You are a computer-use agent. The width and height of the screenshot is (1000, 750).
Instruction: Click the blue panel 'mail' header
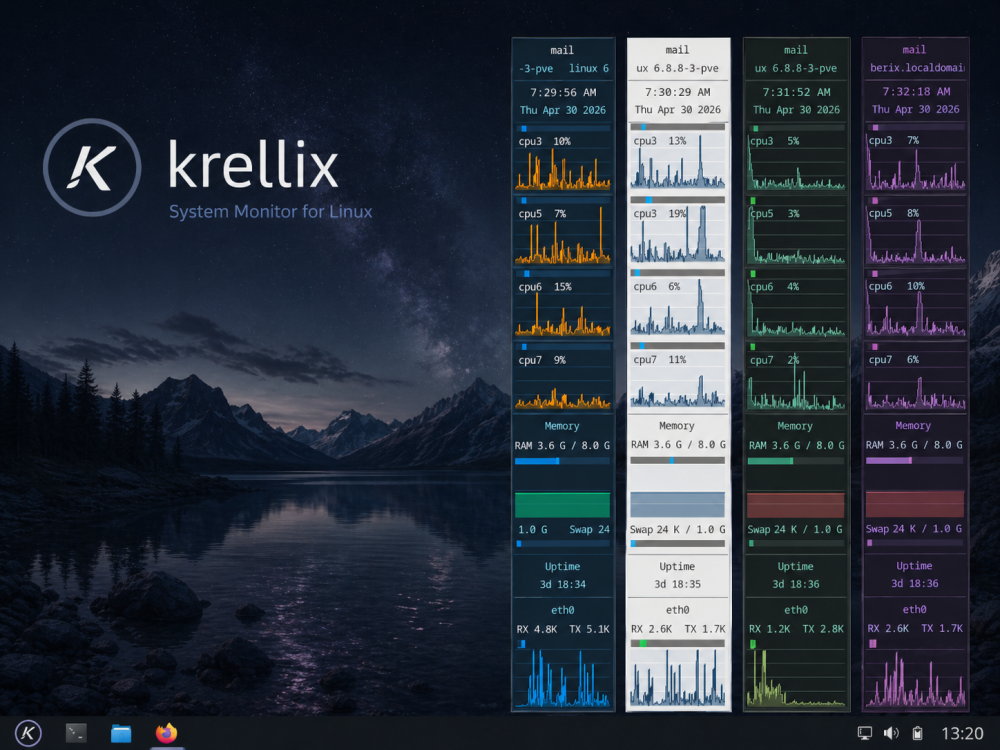(x=562, y=50)
